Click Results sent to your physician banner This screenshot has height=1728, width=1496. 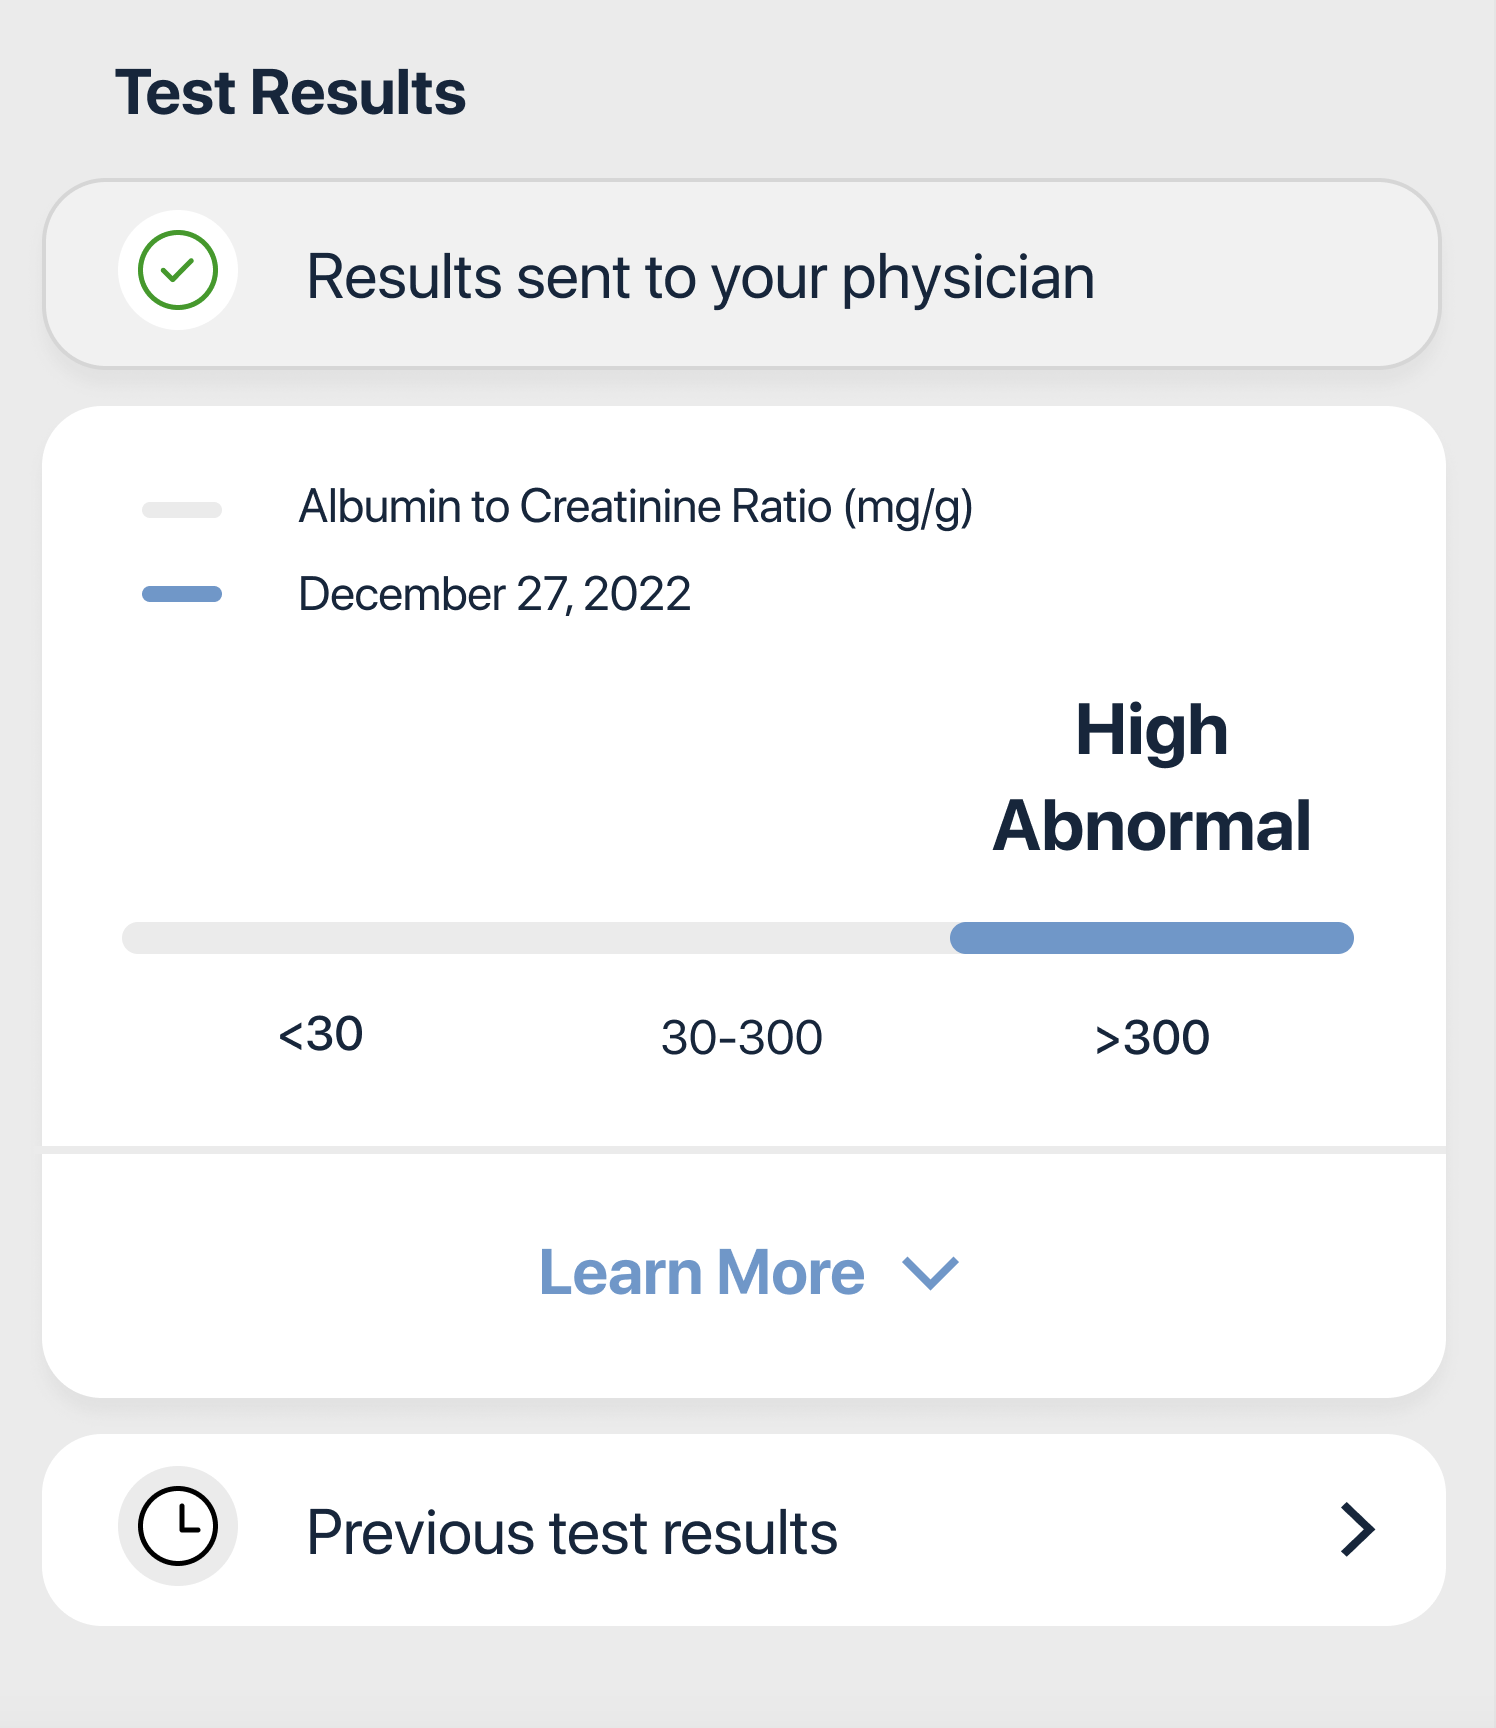(742, 274)
